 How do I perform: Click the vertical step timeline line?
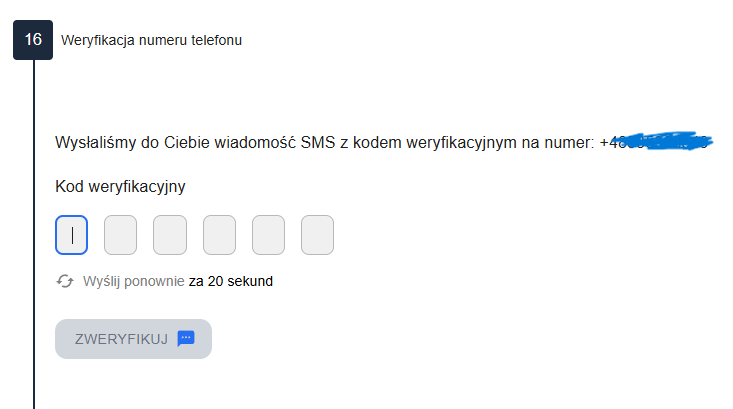coord(34,230)
